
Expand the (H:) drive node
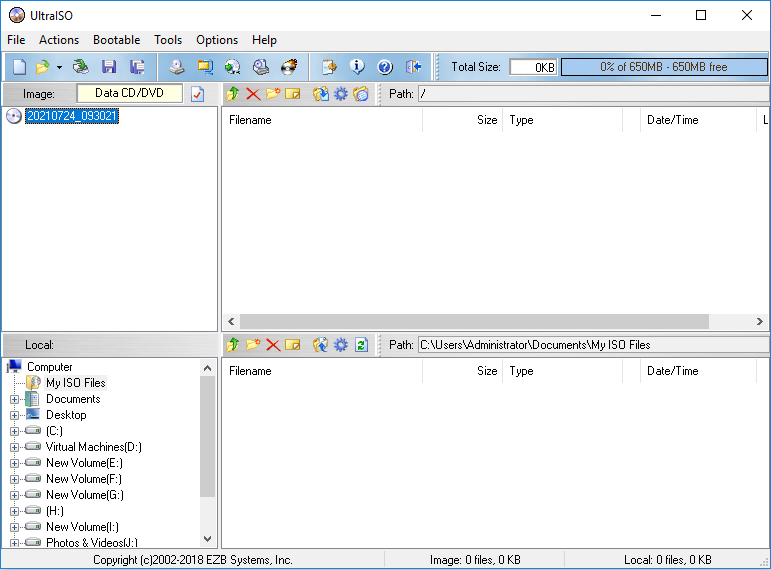[x=14, y=511]
